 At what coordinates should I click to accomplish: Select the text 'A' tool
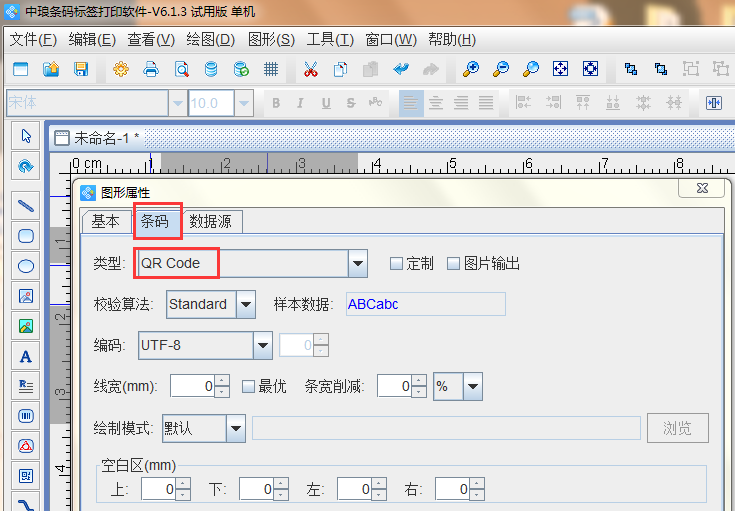27,356
